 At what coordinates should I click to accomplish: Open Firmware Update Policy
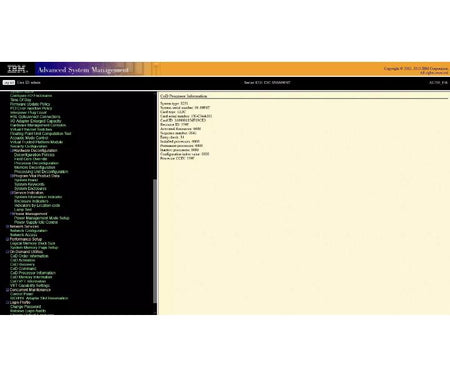30,104
